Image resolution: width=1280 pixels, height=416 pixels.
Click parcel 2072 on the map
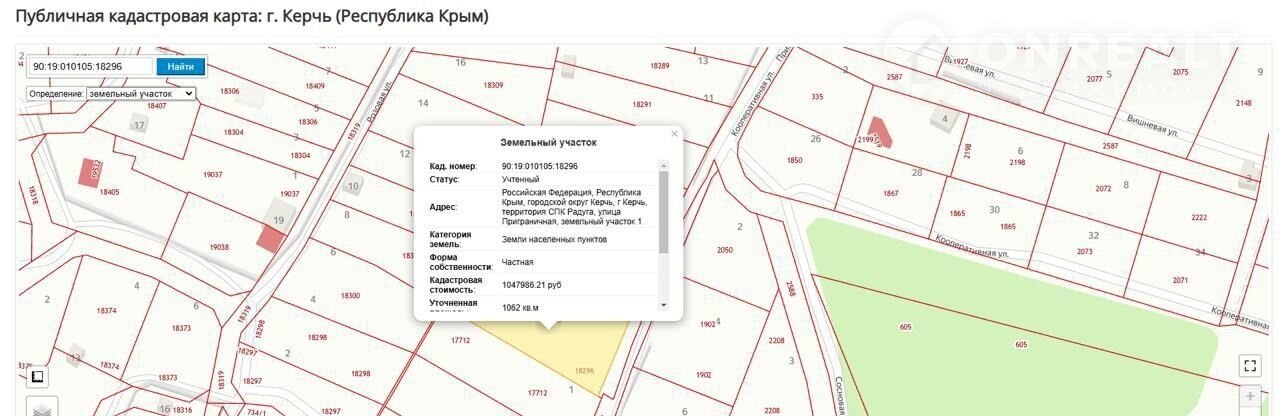[1103, 188]
